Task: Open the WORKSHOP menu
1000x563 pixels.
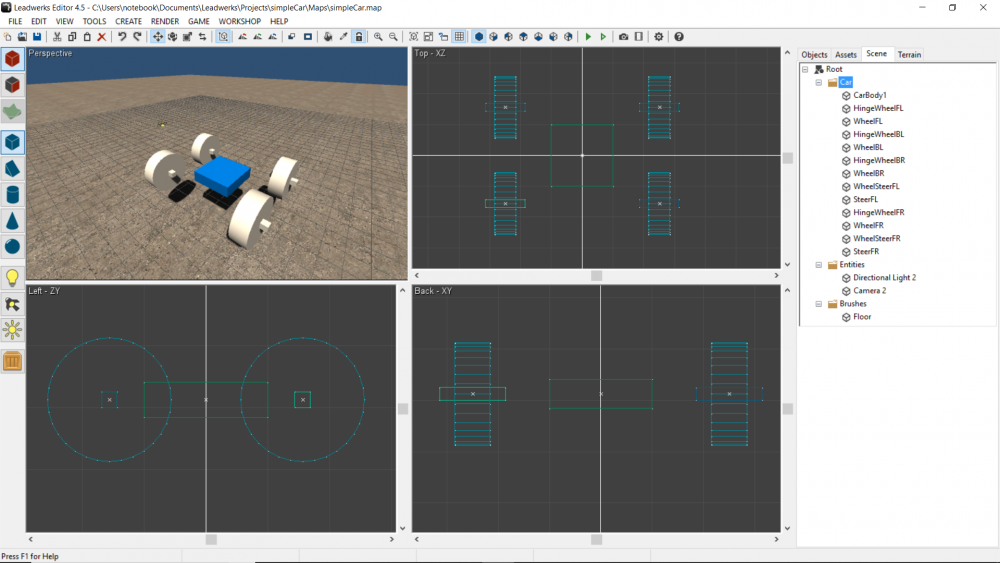Action: pyautogui.click(x=239, y=21)
